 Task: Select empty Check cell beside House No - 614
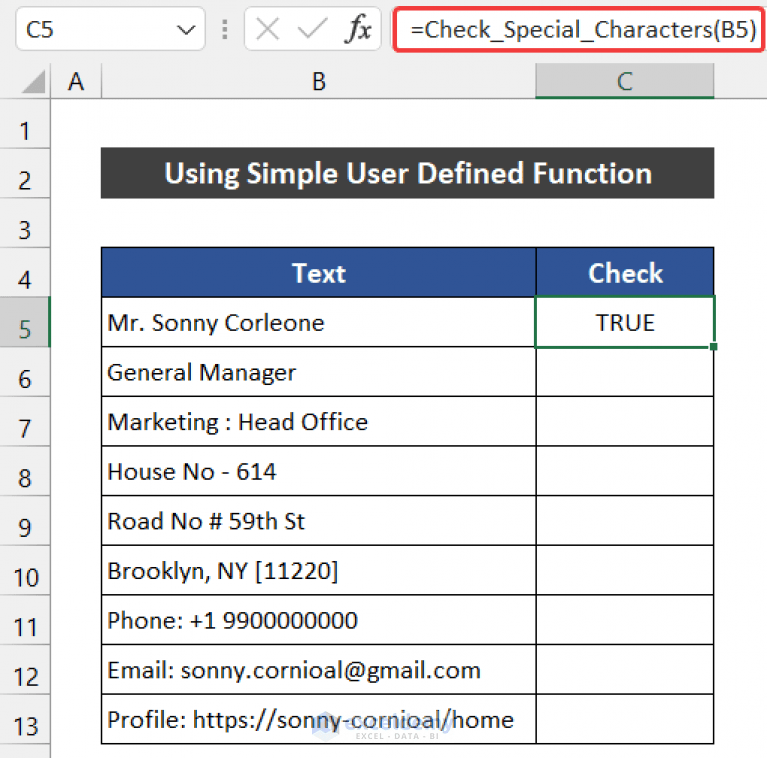[625, 471]
